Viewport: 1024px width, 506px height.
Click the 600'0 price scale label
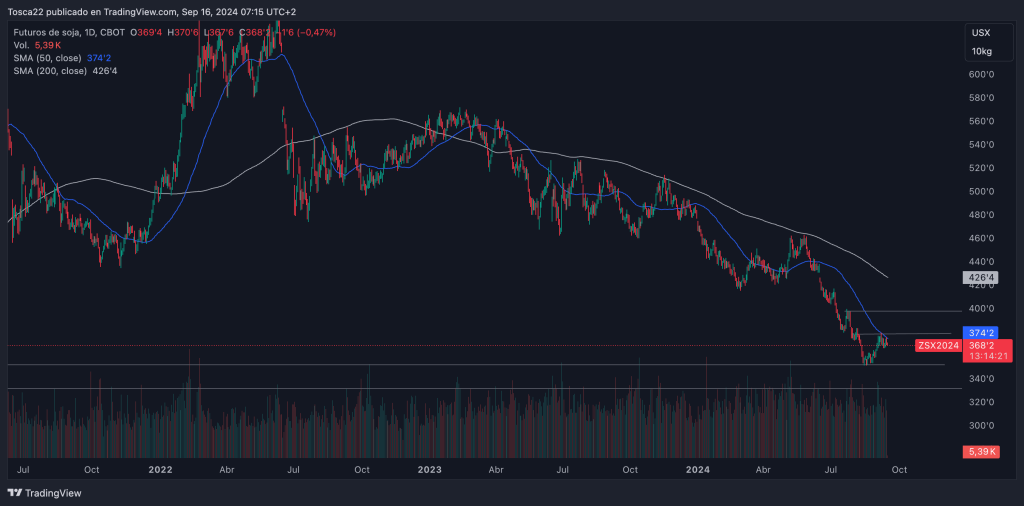click(x=980, y=75)
